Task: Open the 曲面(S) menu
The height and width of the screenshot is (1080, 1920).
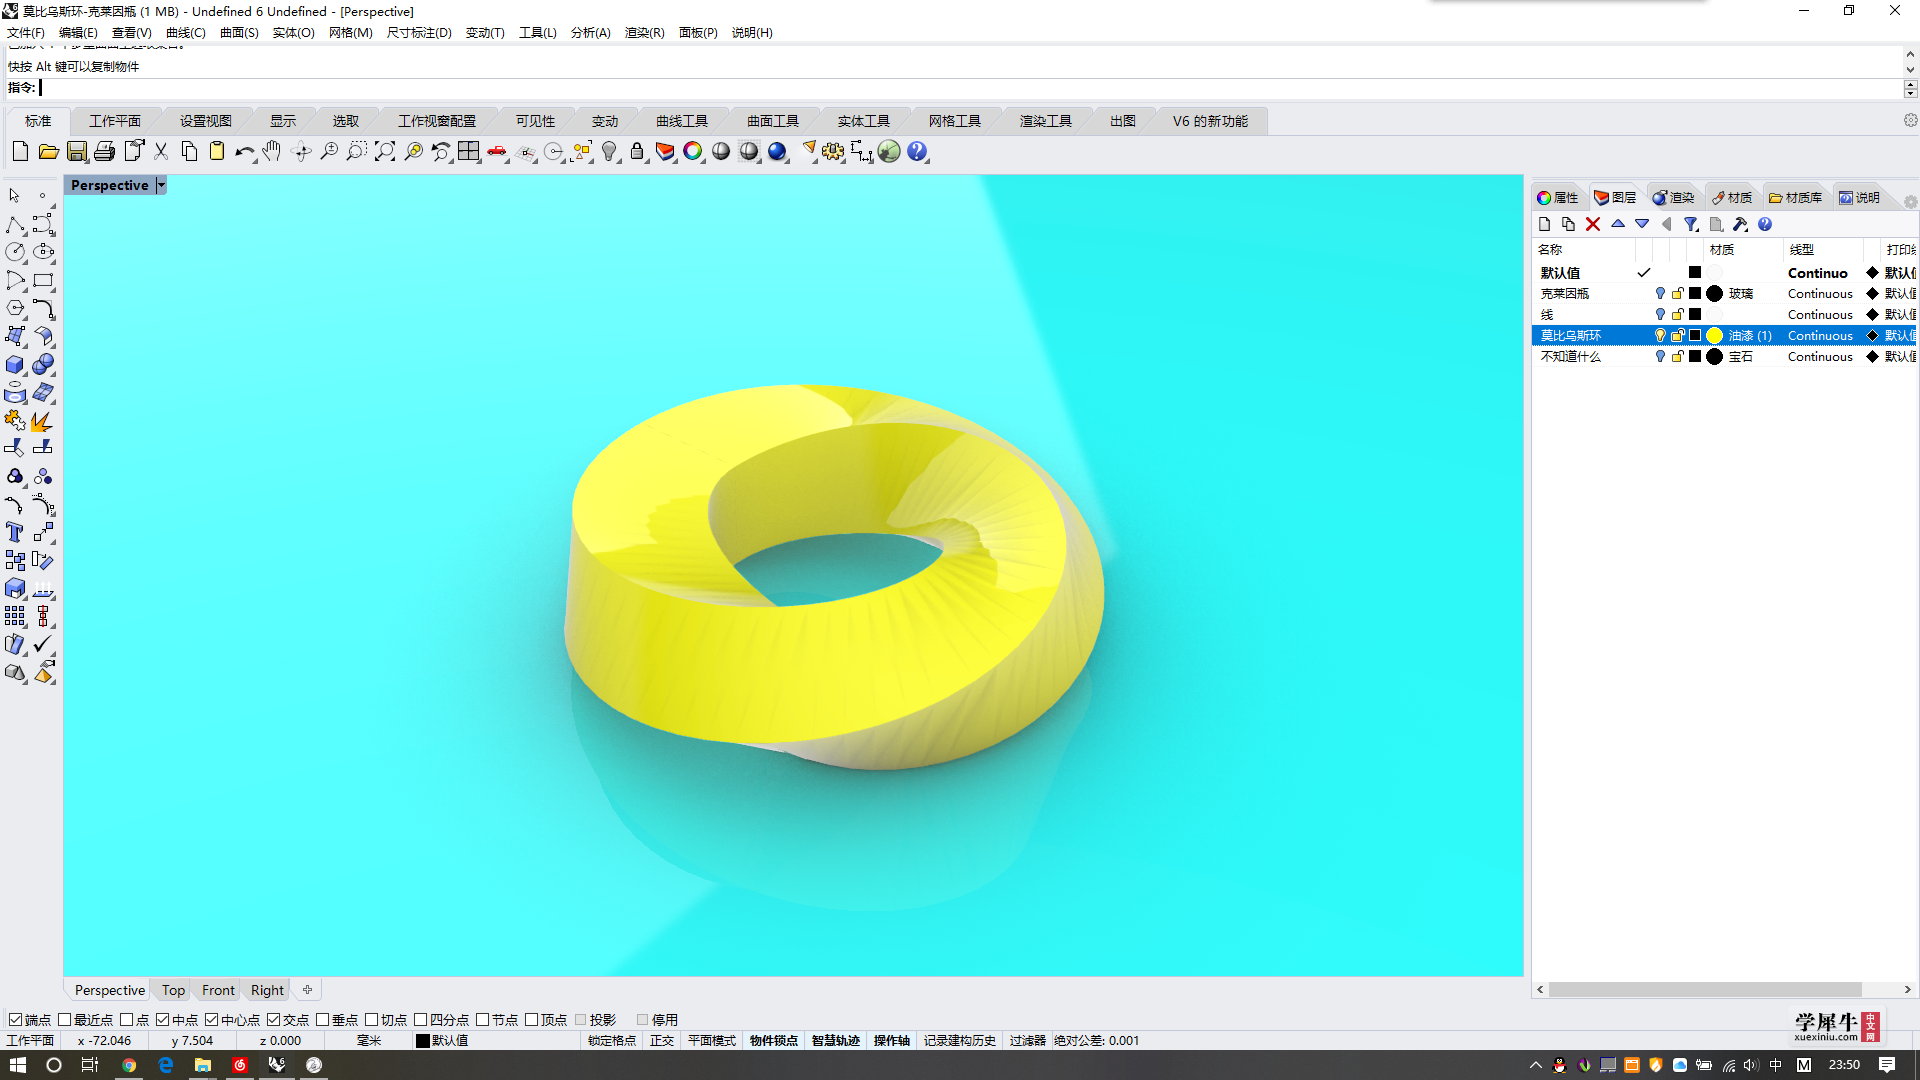Action: pyautogui.click(x=239, y=33)
